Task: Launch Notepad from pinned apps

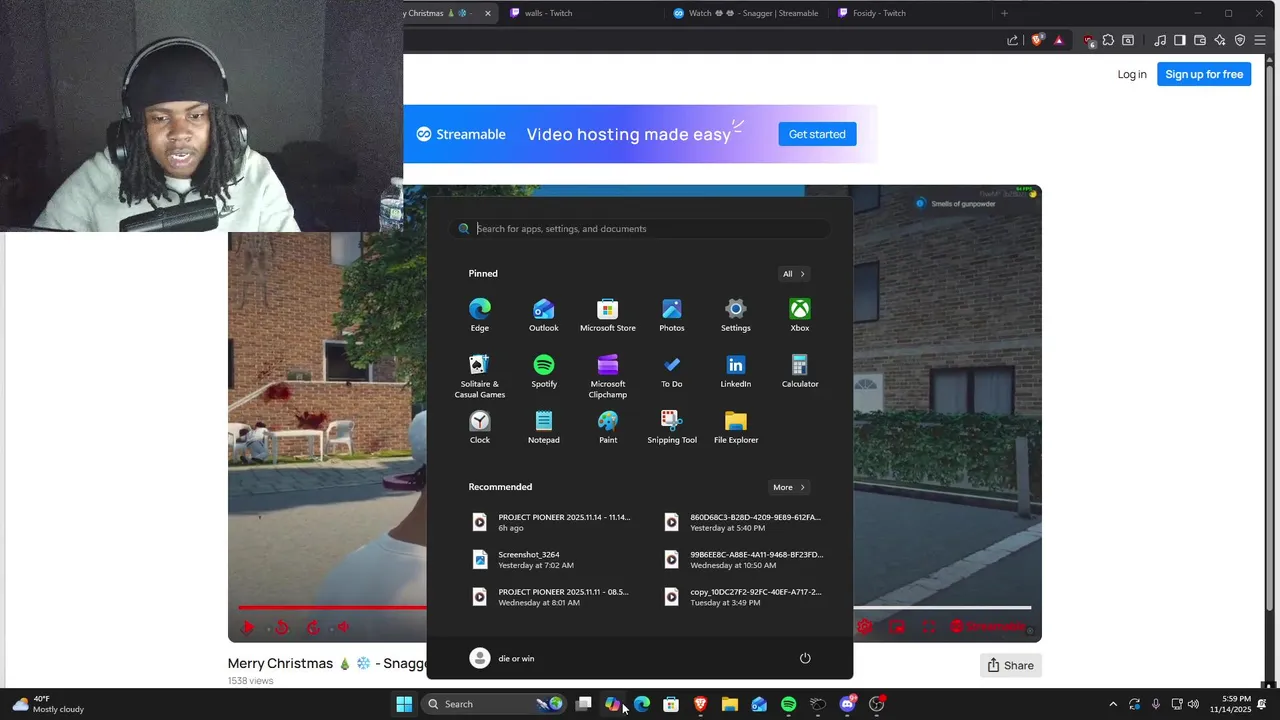Action: (544, 427)
